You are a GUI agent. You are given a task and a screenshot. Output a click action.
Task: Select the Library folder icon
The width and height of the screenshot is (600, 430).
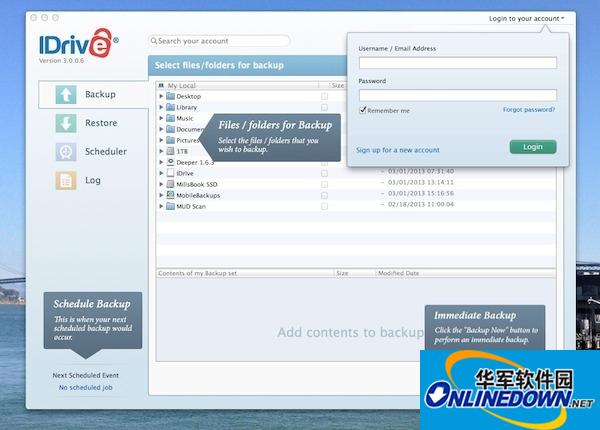(170, 107)
